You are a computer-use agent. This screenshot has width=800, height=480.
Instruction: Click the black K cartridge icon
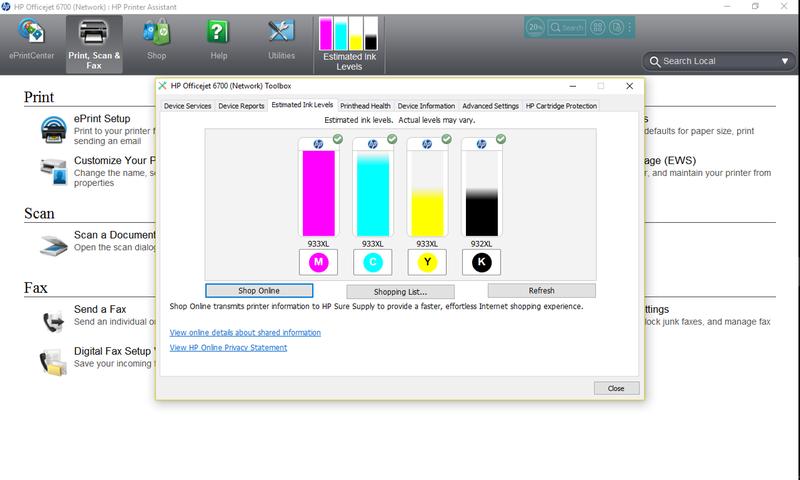click(482, 262)
